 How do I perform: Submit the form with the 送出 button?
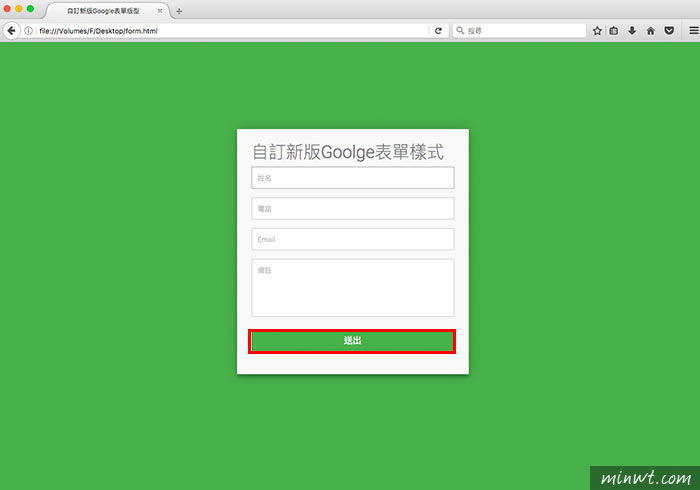point(352,341)
